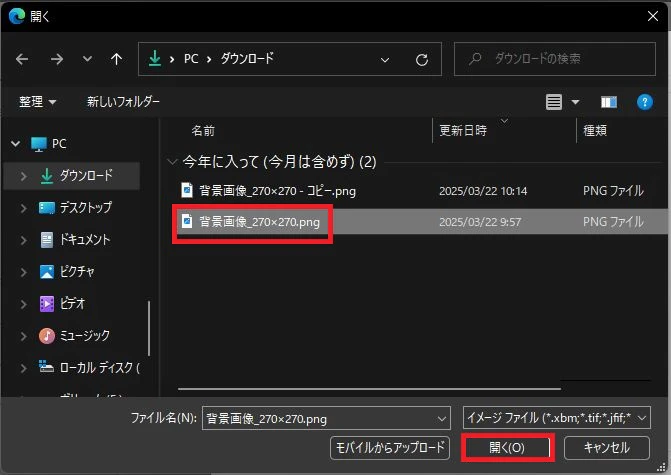The image size is (671, 475).
Task: Change view layout icon
Action: click(x=553, y=102)
